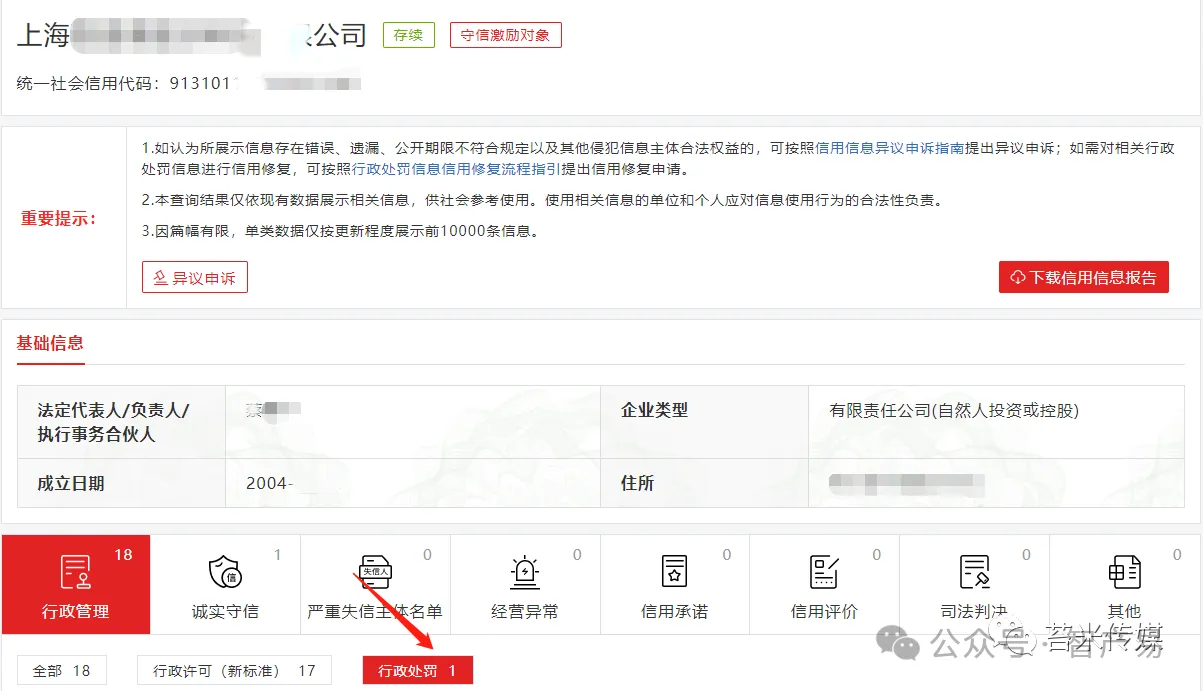
Task: Open the 信用评价 checklist icon
Action: pyautogui.click(x=824, y=572)
